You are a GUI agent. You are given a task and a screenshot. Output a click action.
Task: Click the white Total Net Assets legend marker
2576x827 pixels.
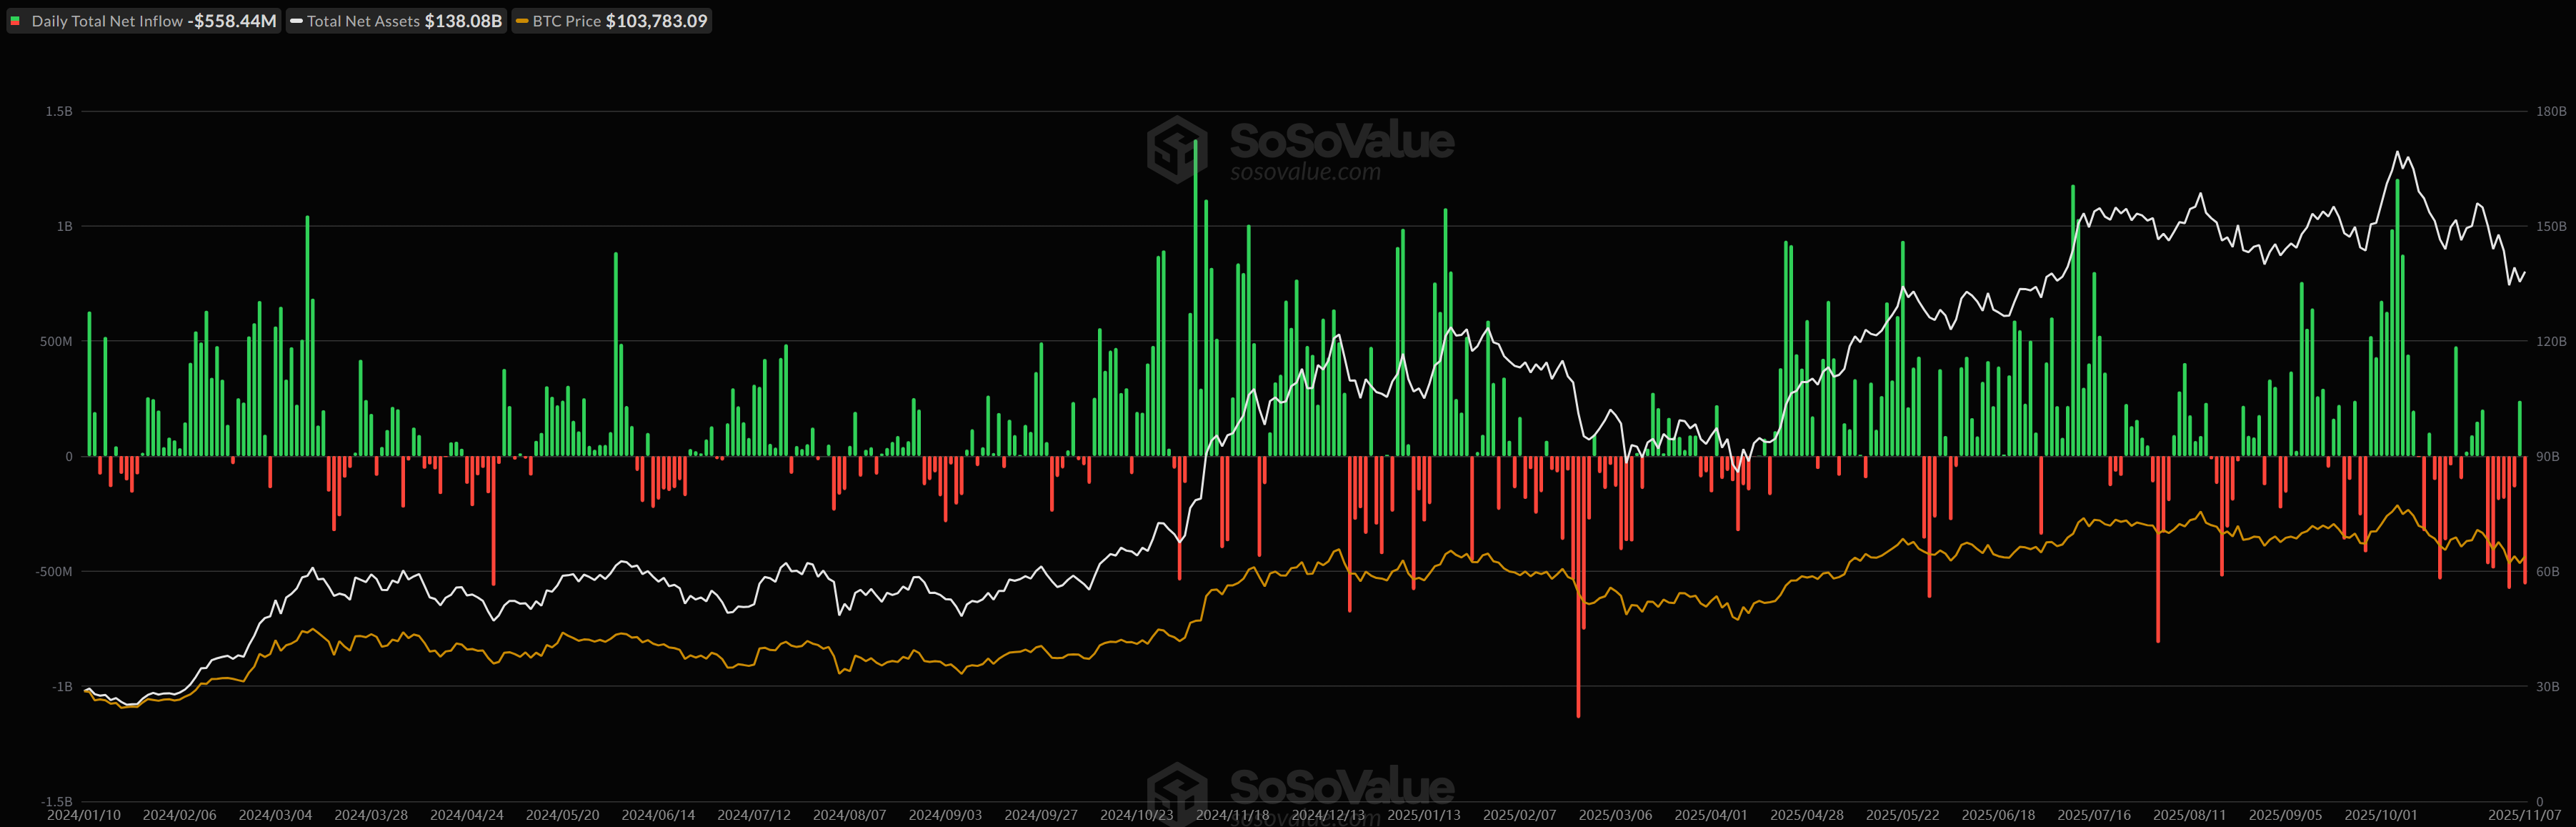pos(297,21)
